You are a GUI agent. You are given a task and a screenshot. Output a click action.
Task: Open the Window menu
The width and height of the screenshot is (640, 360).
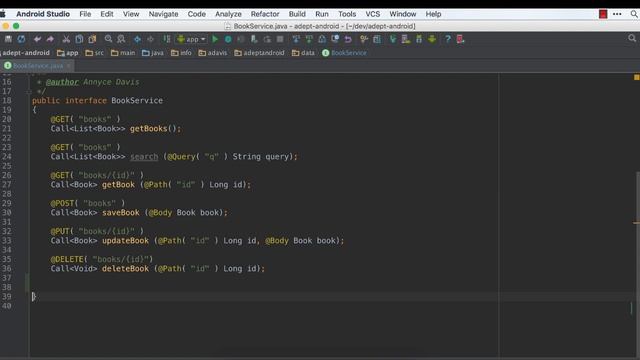pos(402,14)
